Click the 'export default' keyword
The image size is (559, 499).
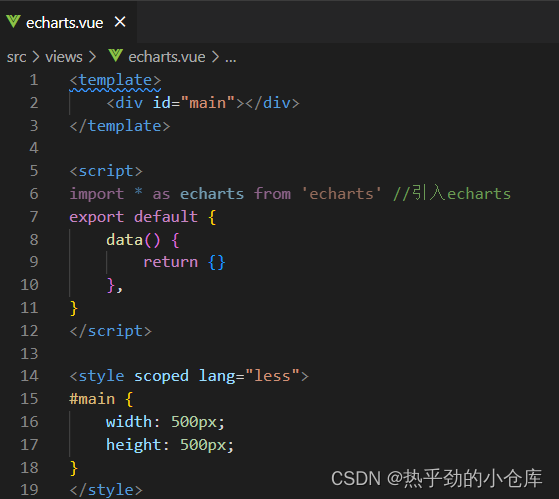click(133, 217)
